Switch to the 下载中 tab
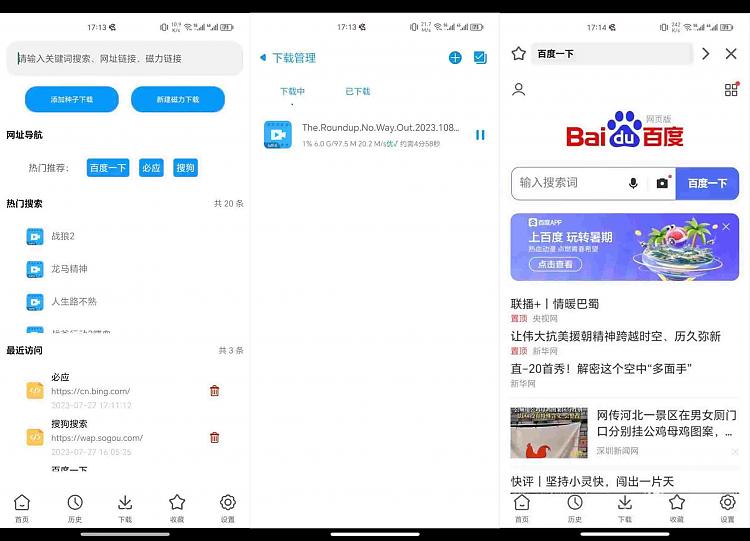750x541 pixels. (292, 91)
